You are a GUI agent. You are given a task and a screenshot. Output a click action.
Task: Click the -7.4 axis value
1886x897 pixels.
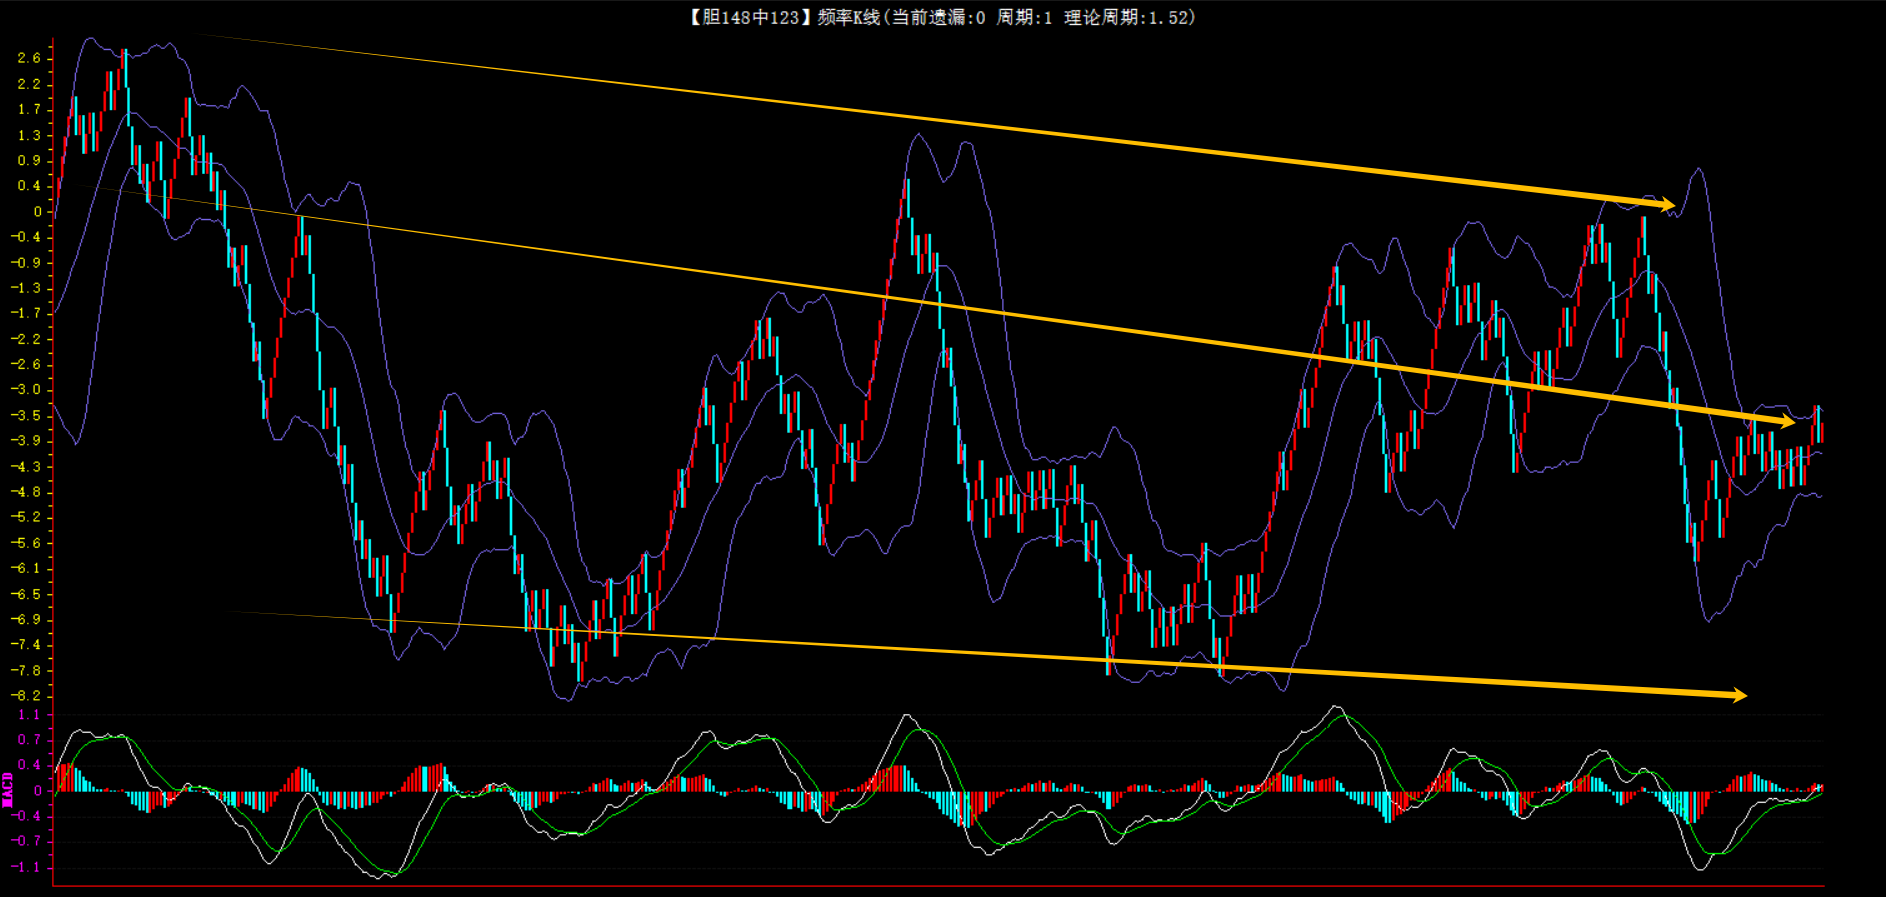point(26,645)
